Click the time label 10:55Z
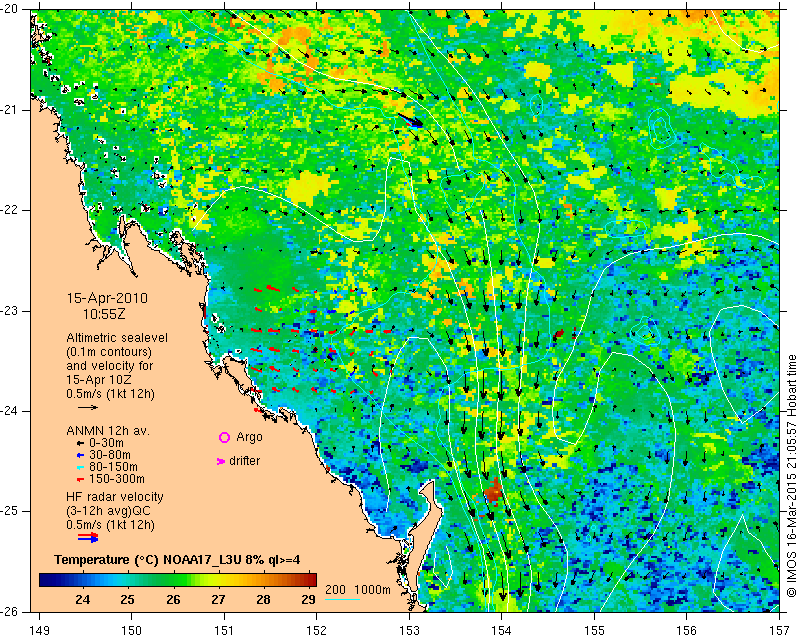The width and height of the screenshot is (800, 640). 104,314
